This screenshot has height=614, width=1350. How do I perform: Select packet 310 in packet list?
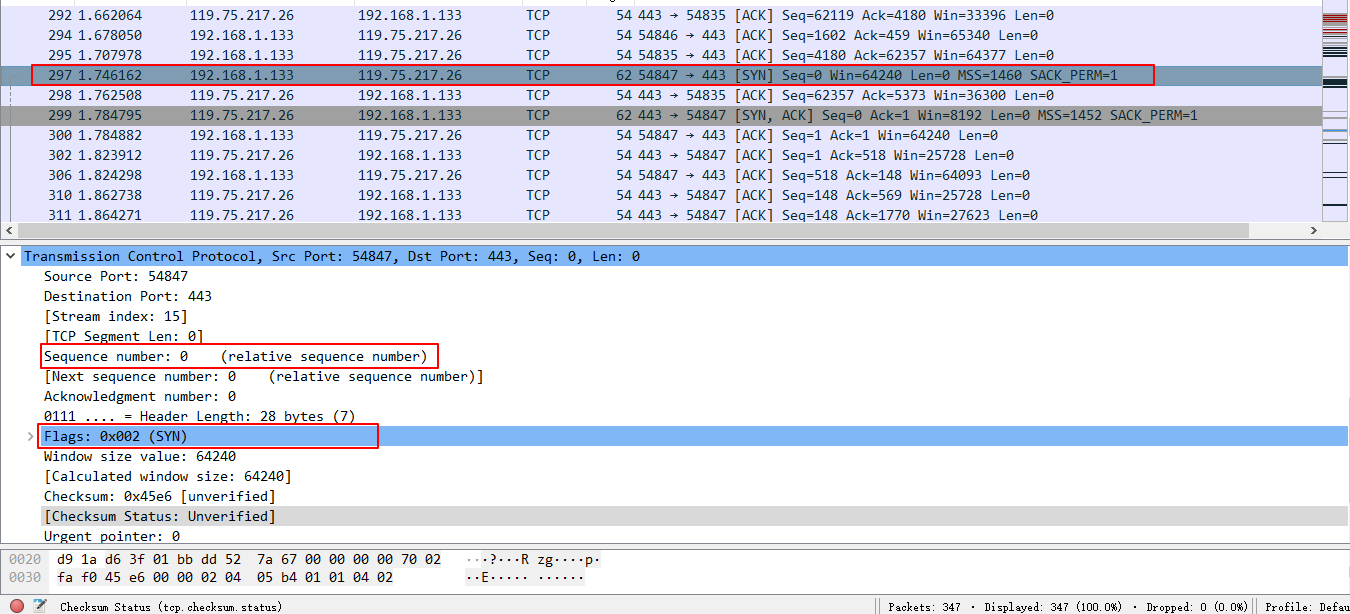(x=660, y=195)
